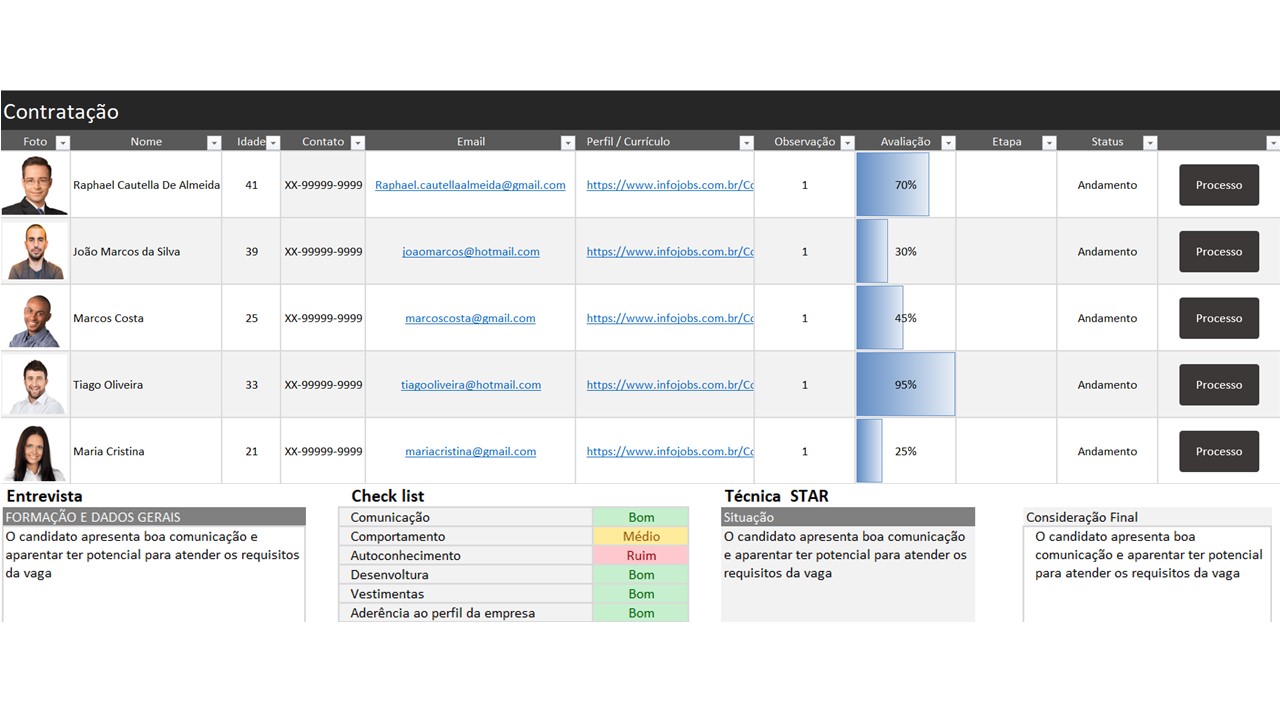The width and height of the screenshot is (1280, 720).
Task: Select the yellow Médio rating for Comportamento
Action: 641,537
